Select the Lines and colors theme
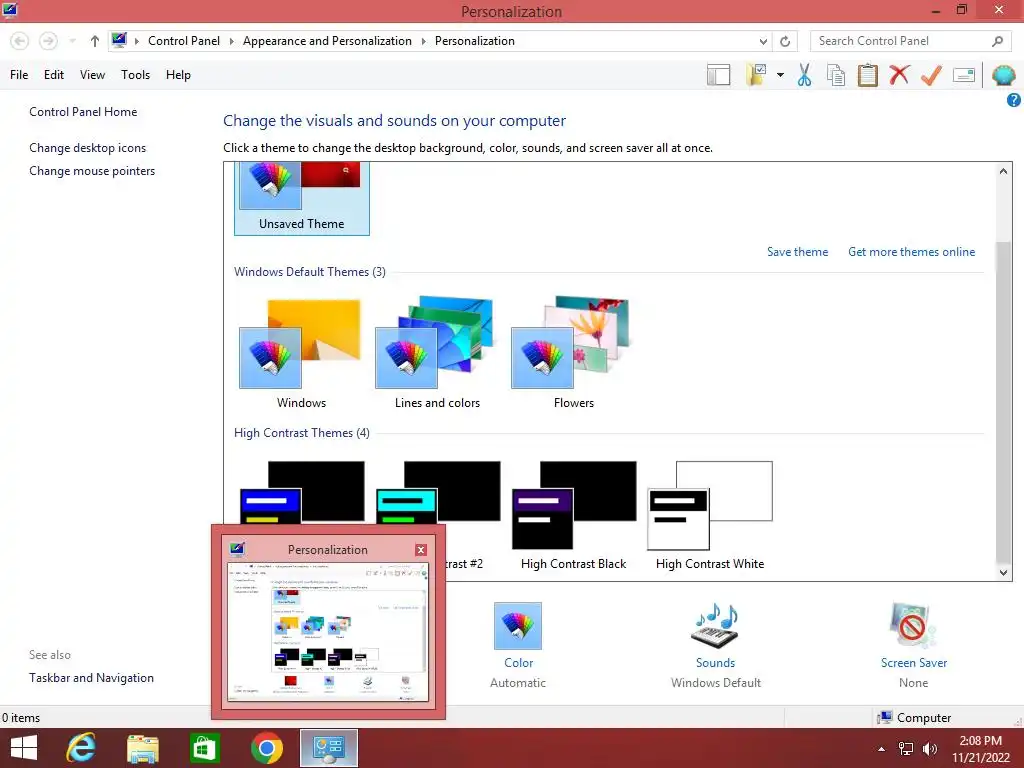 437,353
